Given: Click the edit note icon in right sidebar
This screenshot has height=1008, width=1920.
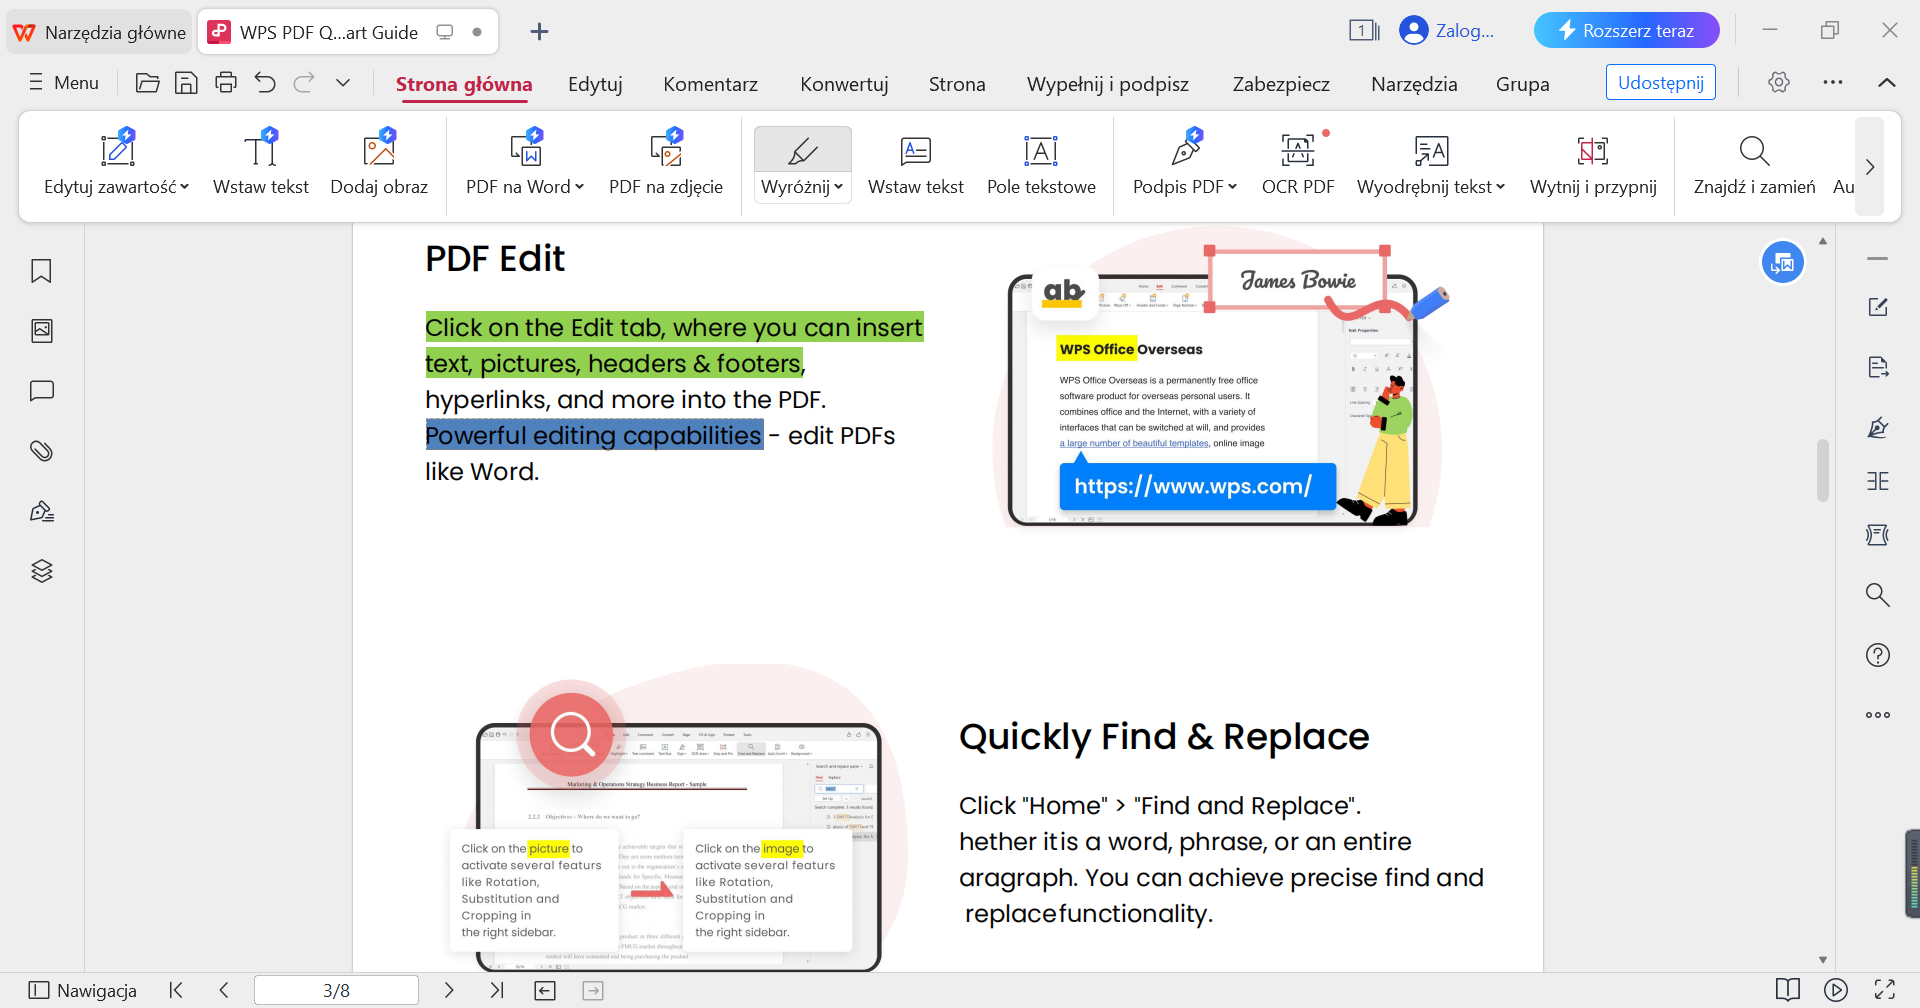Looking at the screenshot, I should click(1878, 307).
